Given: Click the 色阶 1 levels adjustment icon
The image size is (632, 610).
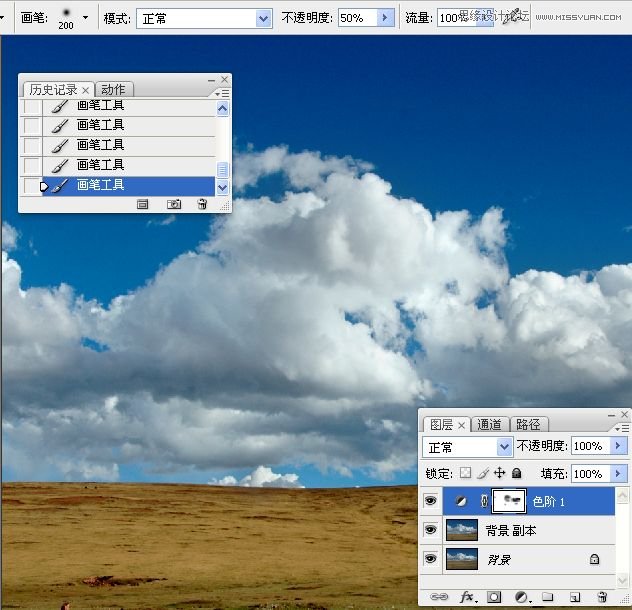Looking at the screenshot, I should pyautogui.click(x=461, y=501).
